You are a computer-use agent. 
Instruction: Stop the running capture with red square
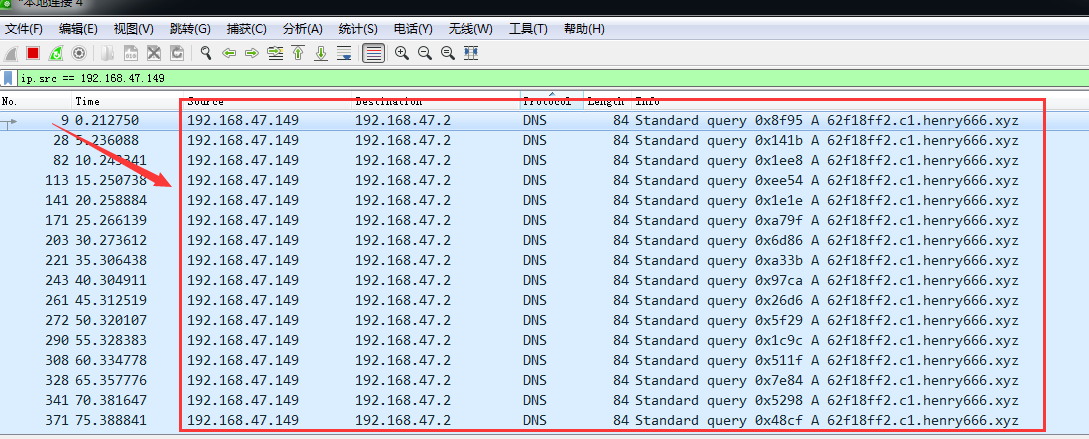(33, 53)
